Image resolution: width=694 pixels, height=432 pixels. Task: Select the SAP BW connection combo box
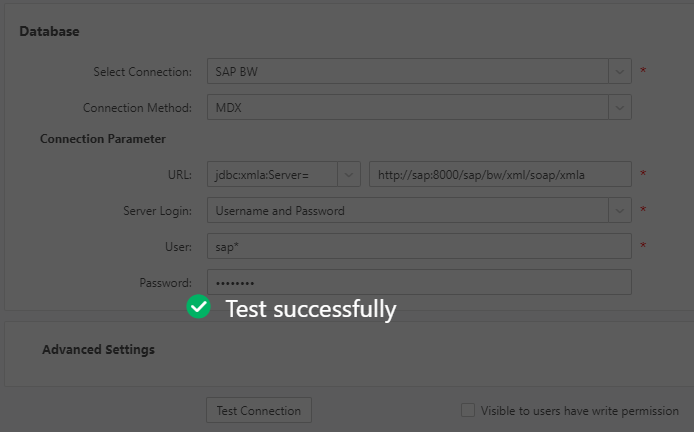407,72
